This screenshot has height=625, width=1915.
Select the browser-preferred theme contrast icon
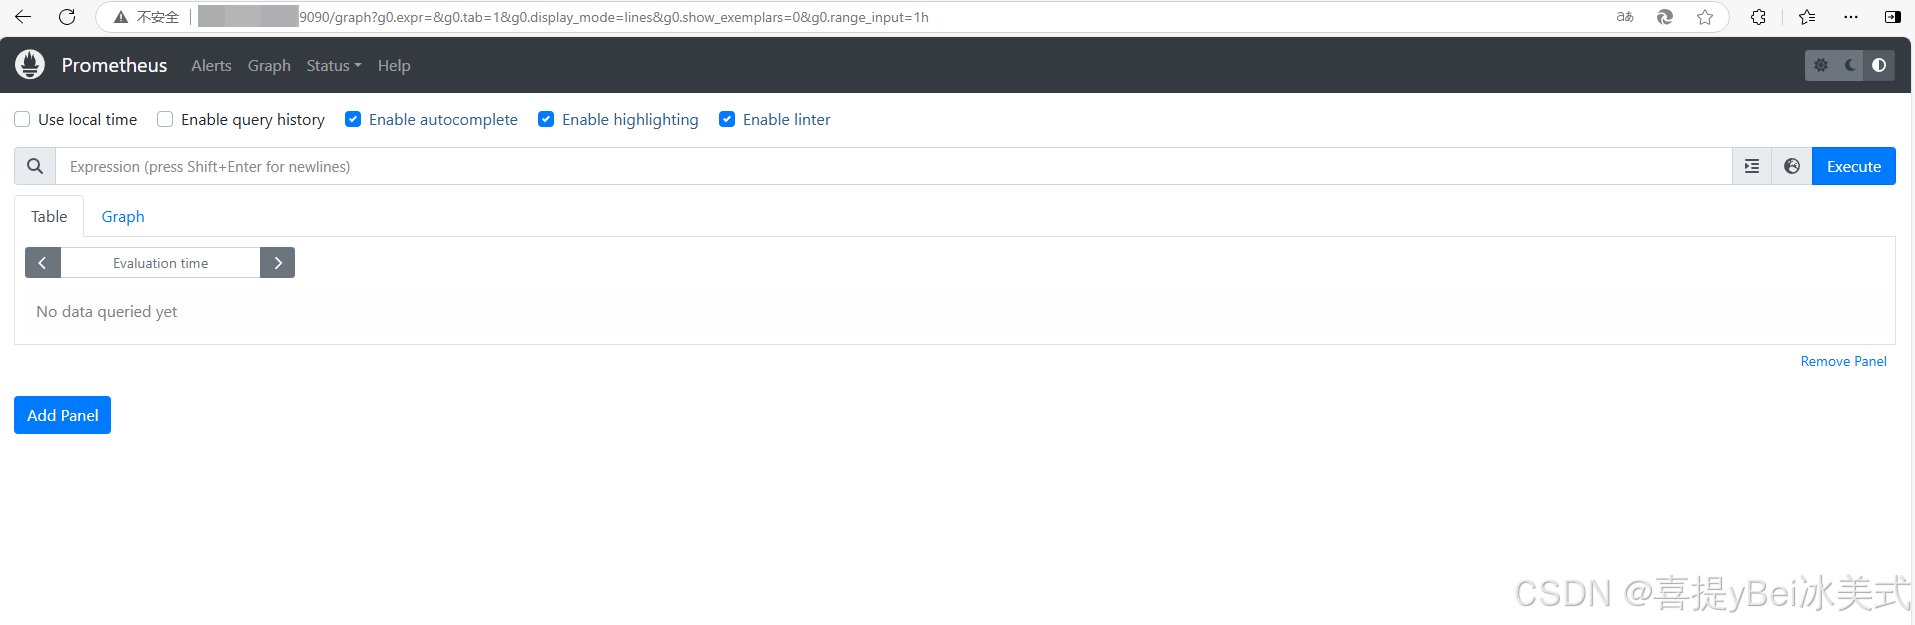[1879, 65]
